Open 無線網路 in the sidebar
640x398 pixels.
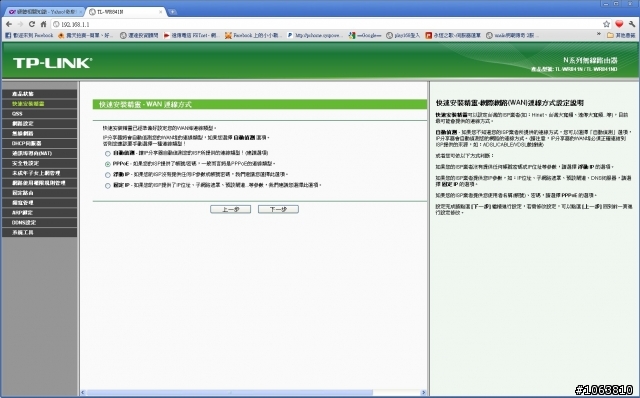pos(39,133)
